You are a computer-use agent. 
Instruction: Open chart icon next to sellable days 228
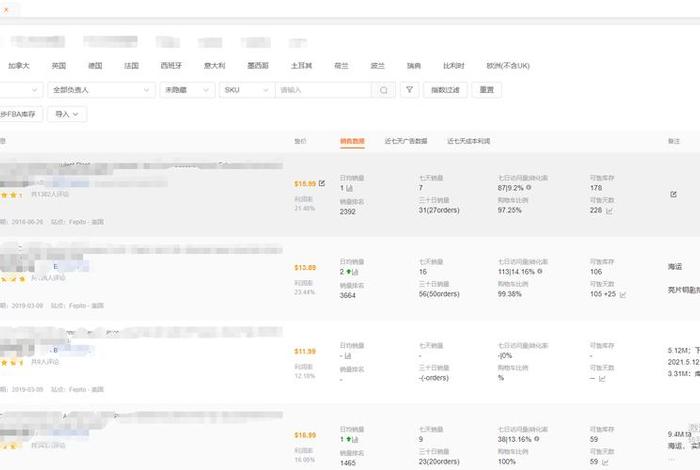tap(609, 211)
